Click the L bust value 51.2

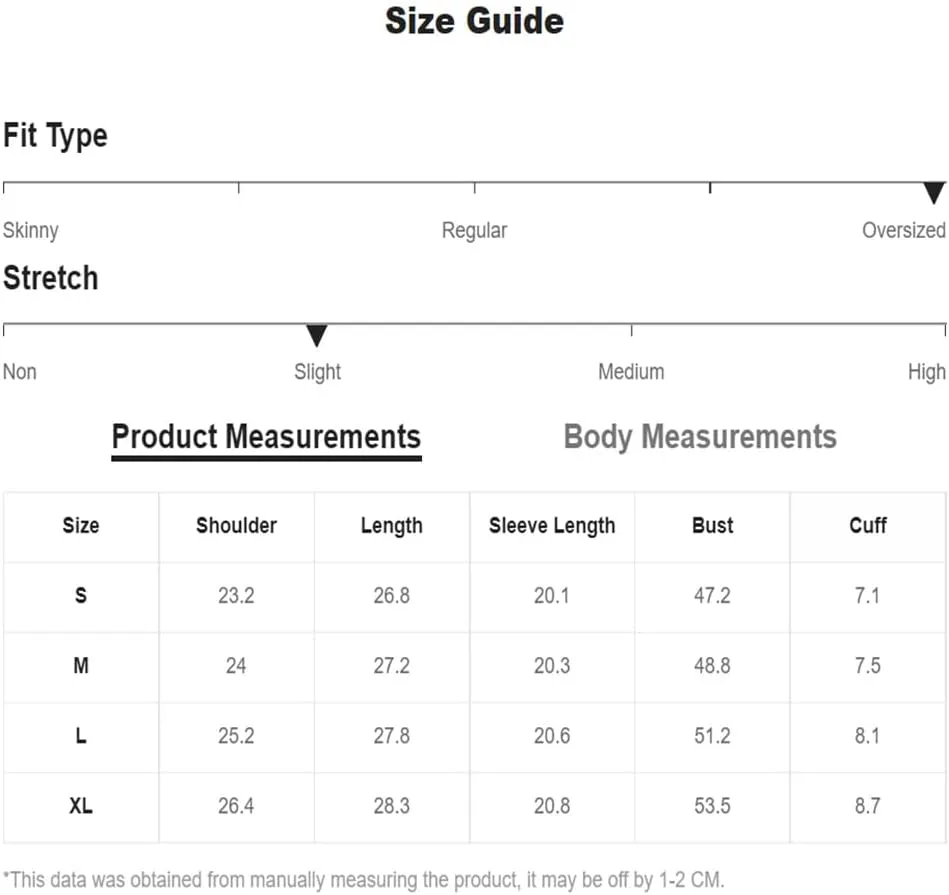click(712, 736)
